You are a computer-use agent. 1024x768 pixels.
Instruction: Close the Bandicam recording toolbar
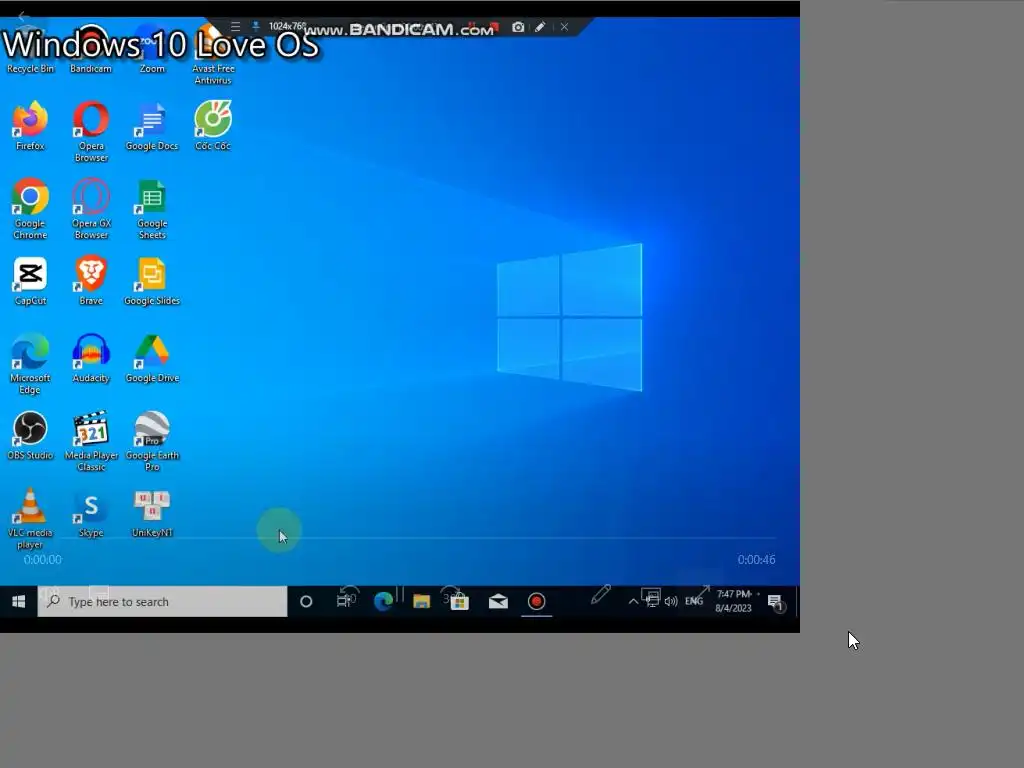coord(564,27)
